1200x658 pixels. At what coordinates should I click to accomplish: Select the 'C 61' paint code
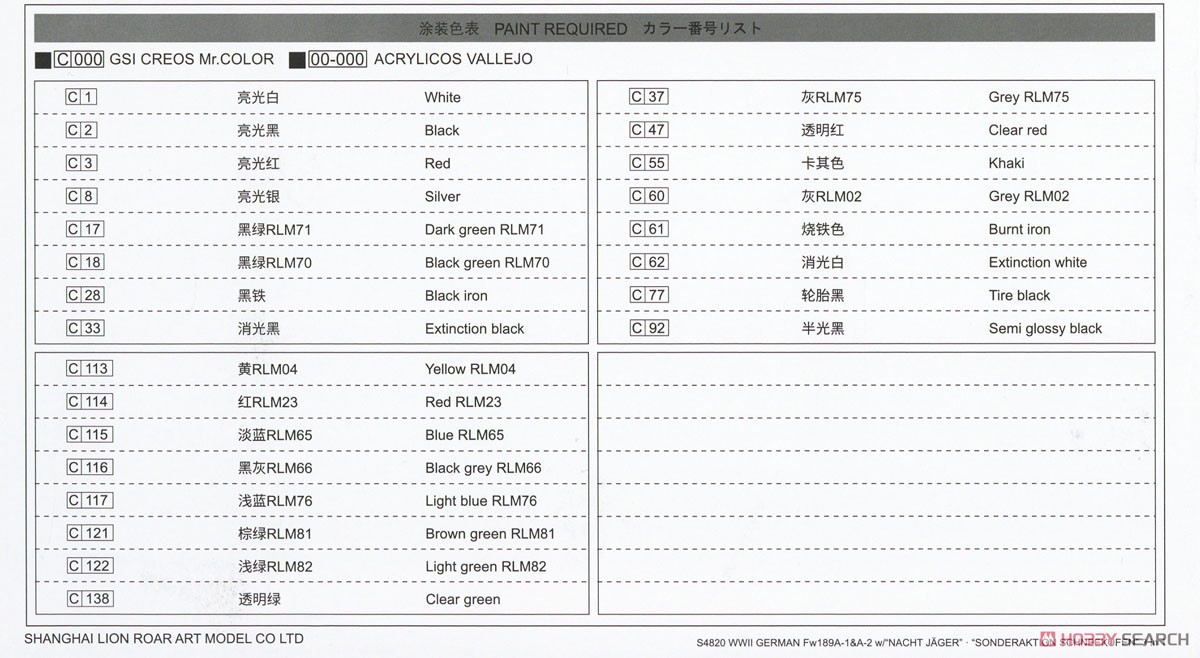tap(649, 229)
